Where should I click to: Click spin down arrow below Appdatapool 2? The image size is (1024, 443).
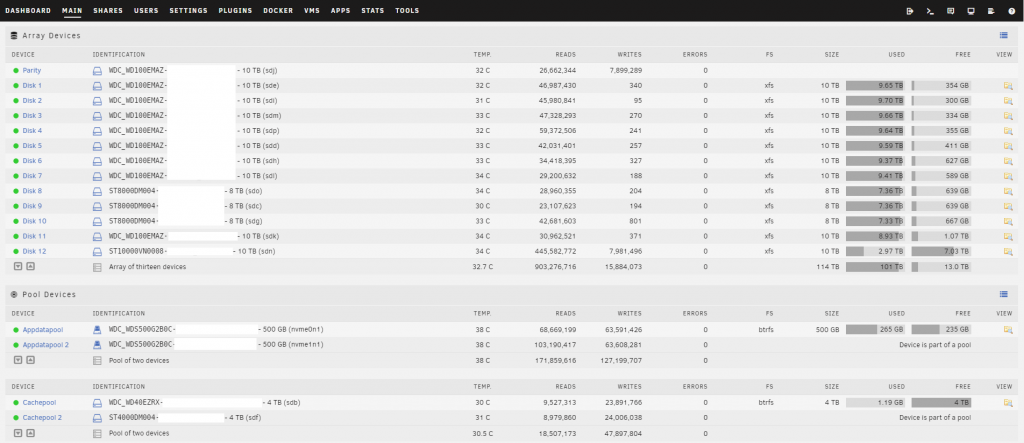point(18,359)
